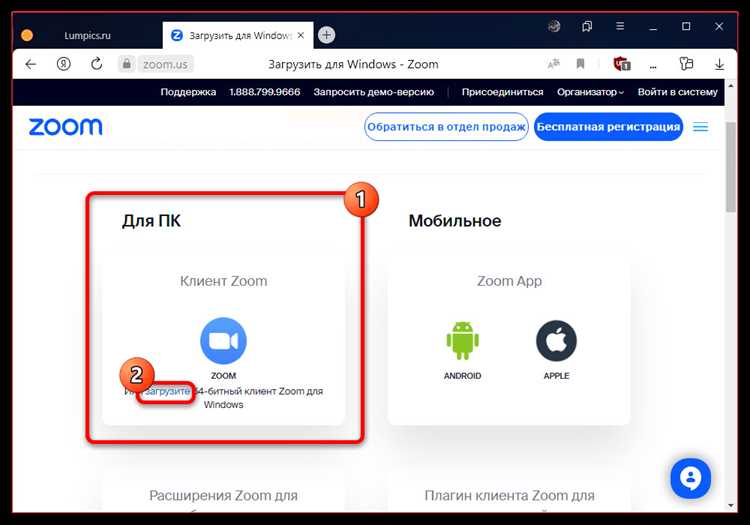This screenshot has height=525, width=750.
Task: Bookmark this page with the bookmark icon
Action: (x=580, y=64)
